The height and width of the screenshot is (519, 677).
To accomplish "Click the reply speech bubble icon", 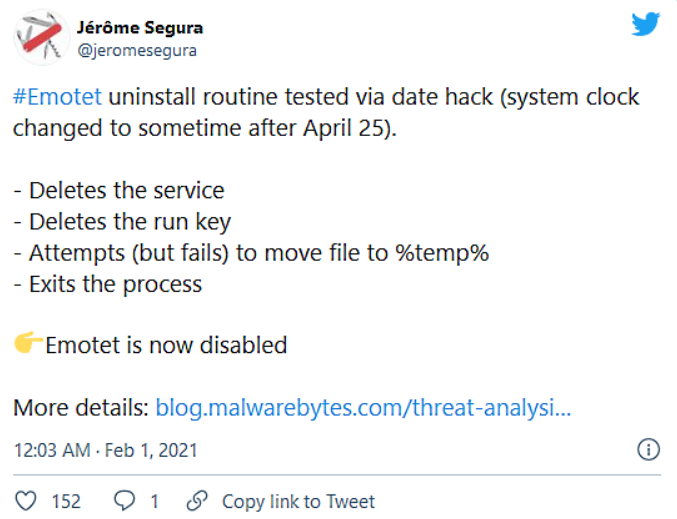I will 124,500.
